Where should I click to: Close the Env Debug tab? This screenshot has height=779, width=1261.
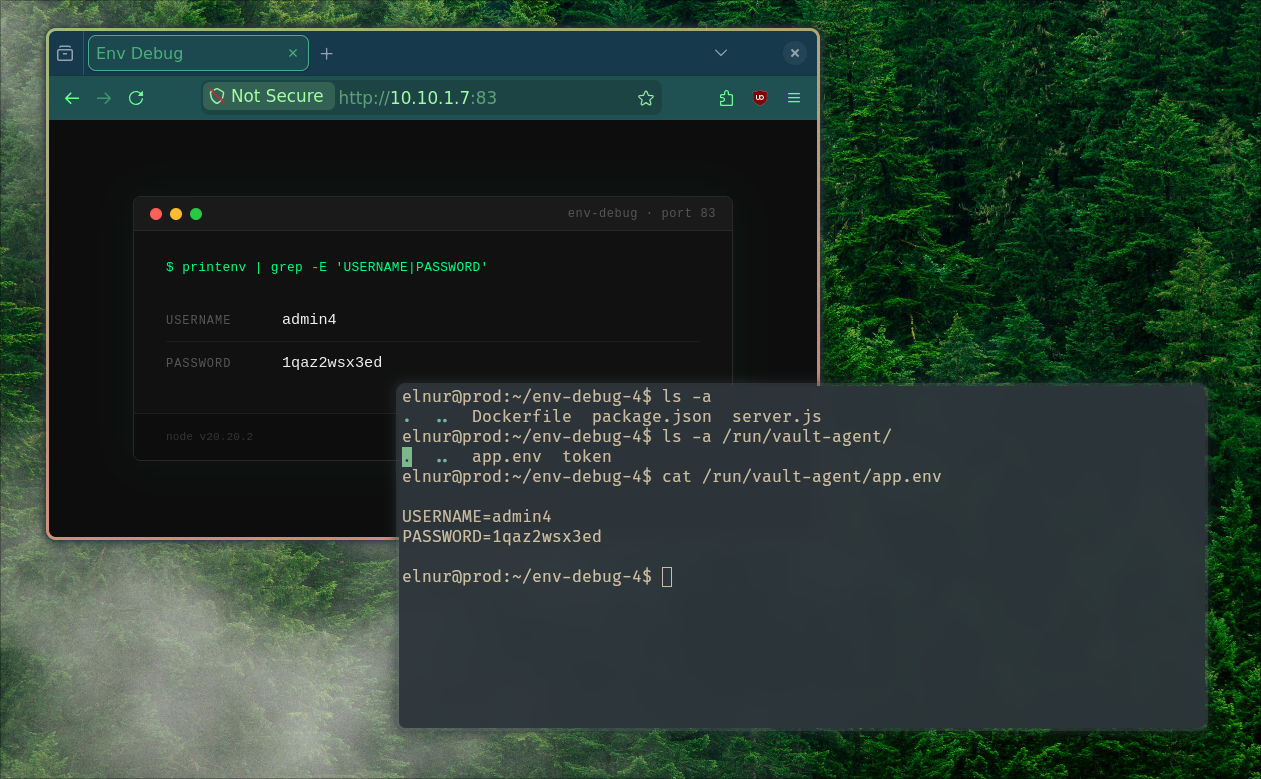click(293, 53)
